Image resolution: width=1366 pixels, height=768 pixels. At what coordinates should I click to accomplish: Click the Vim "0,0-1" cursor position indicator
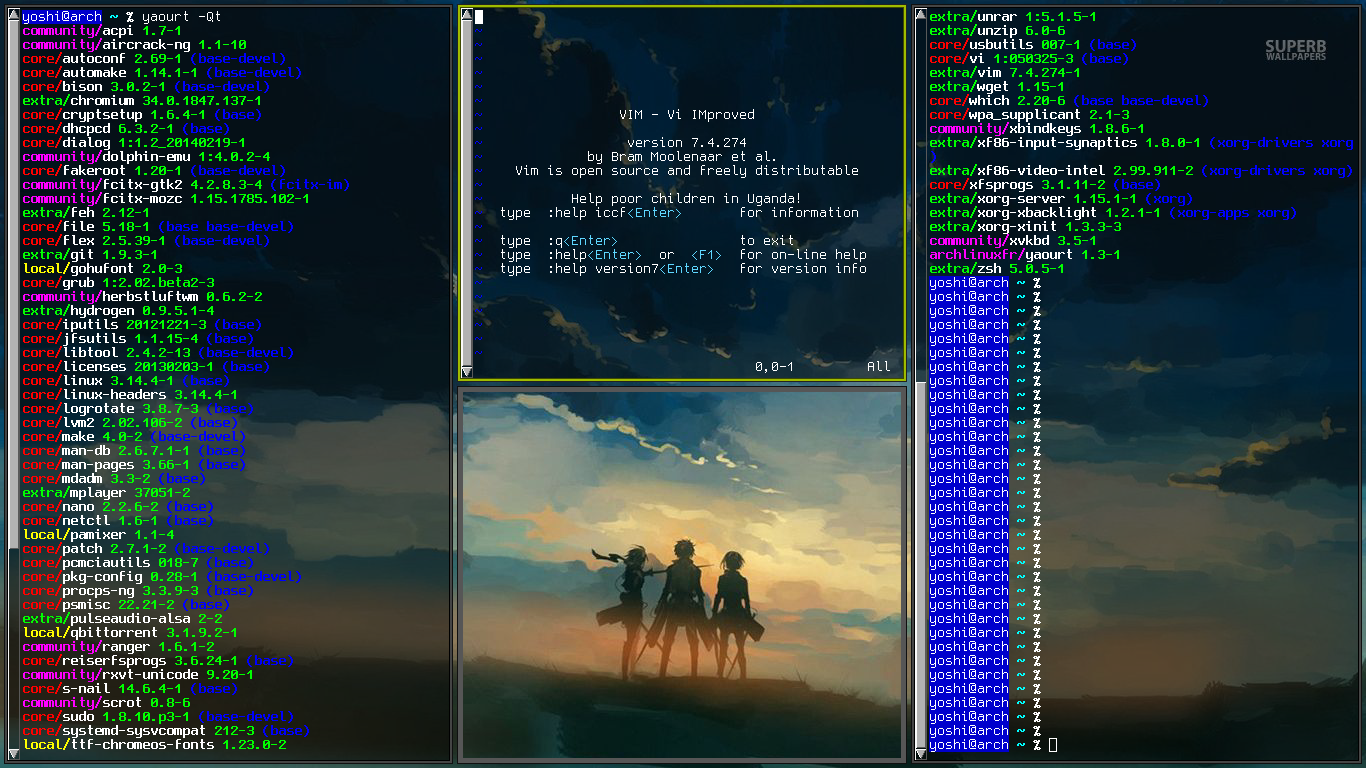774,367
